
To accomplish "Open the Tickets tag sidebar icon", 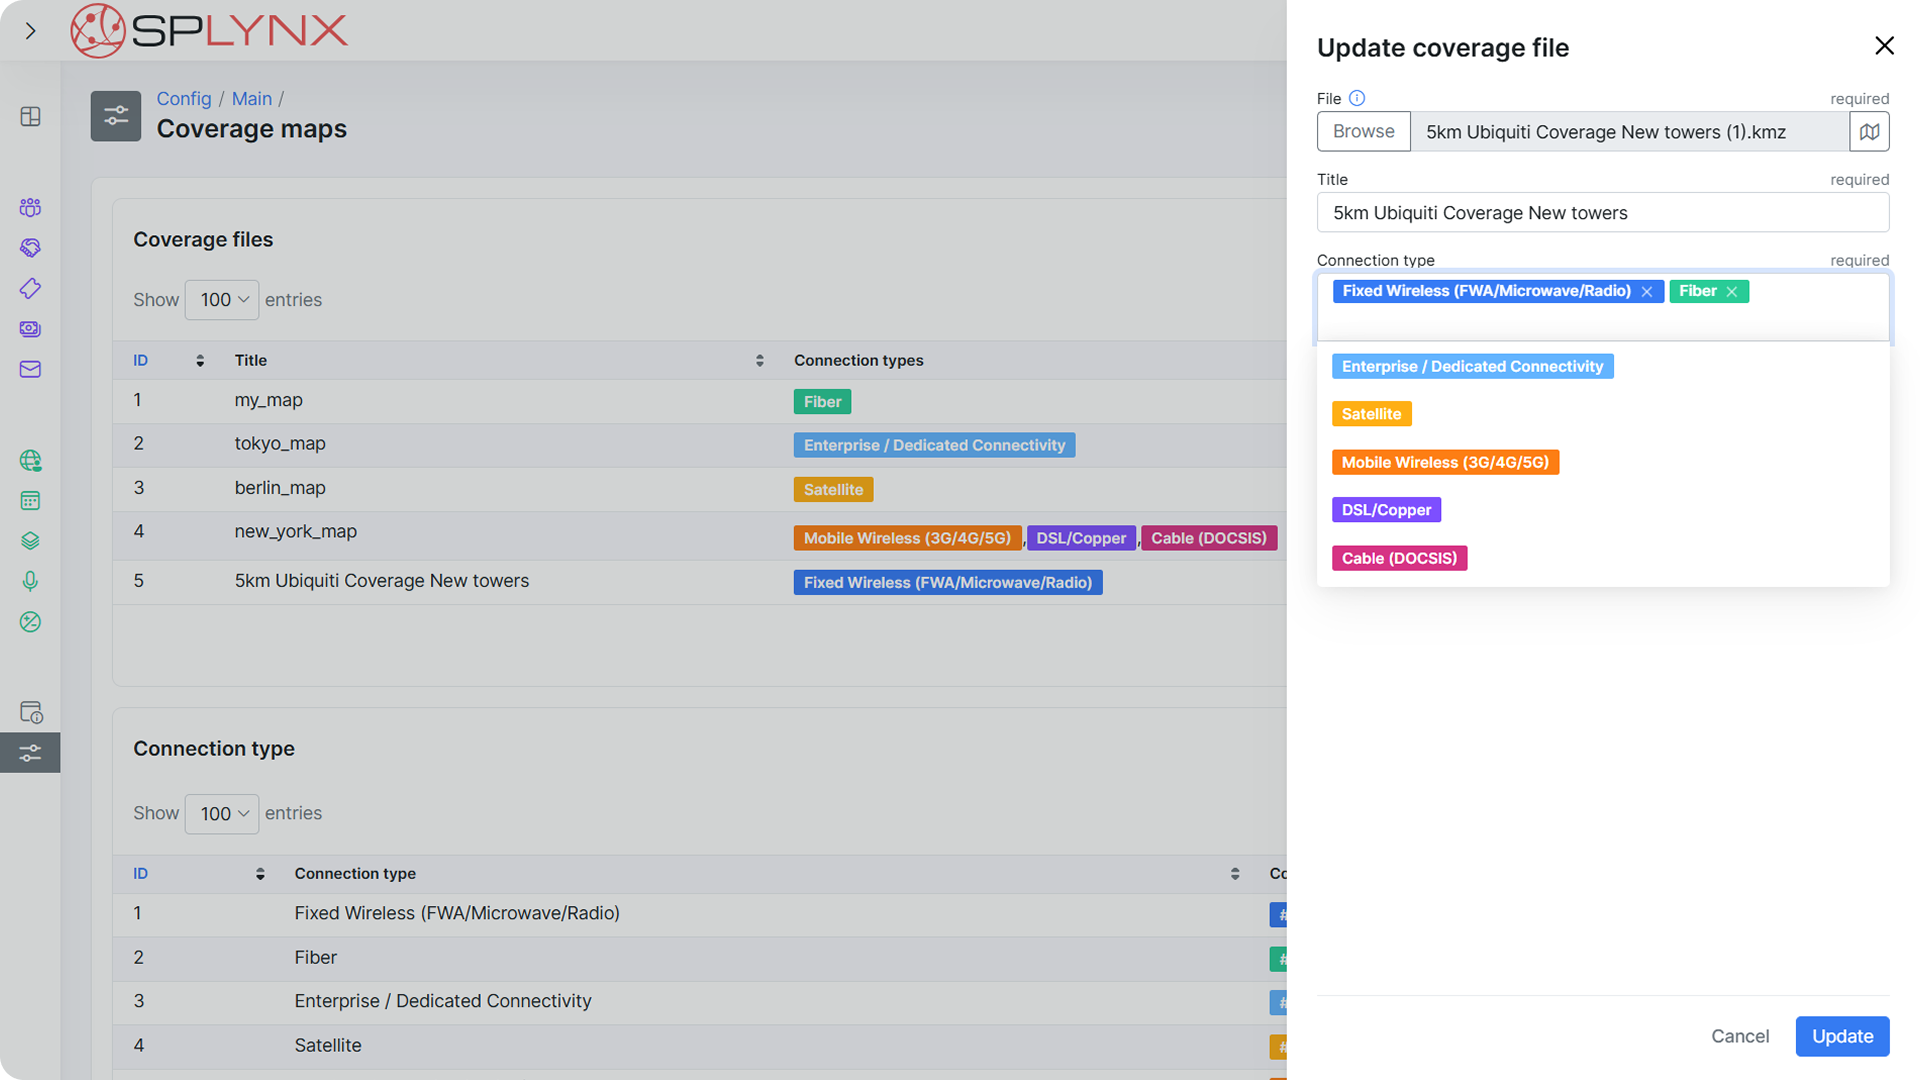I will 31,288.
